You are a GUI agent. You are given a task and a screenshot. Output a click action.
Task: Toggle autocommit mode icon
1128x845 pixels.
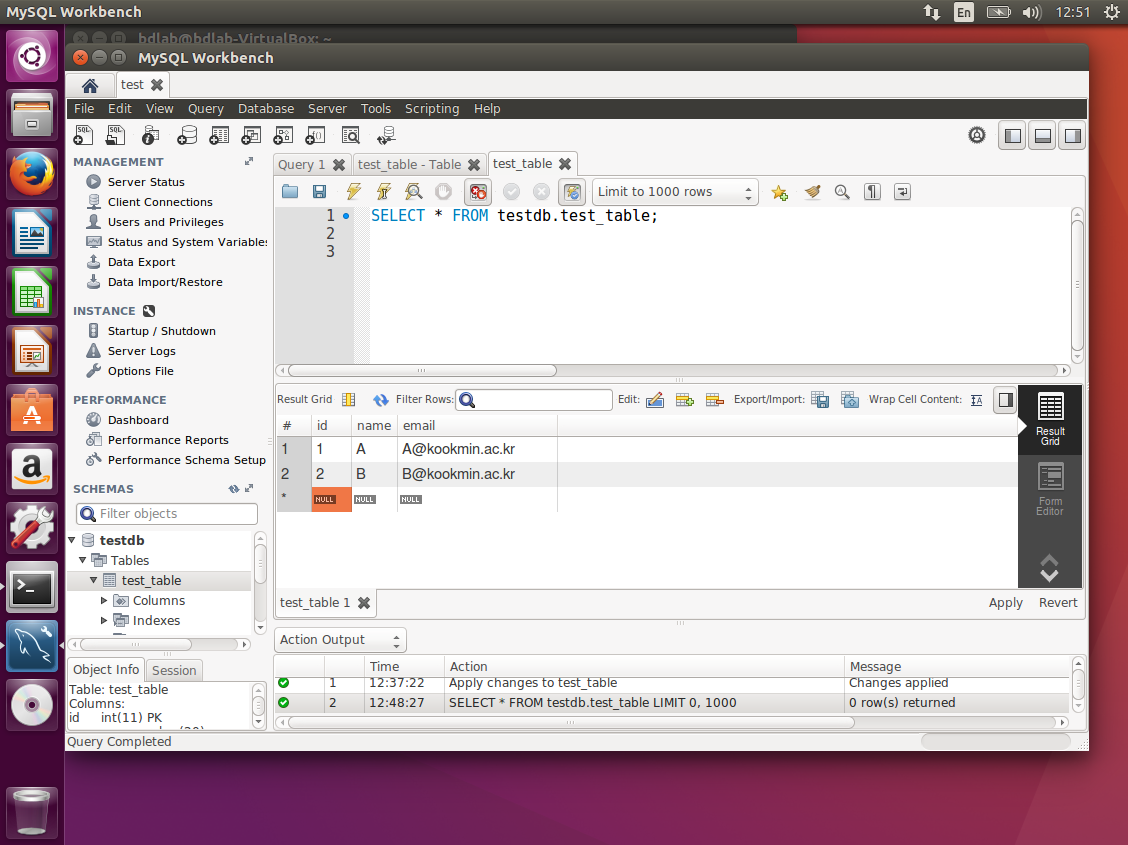572,192
